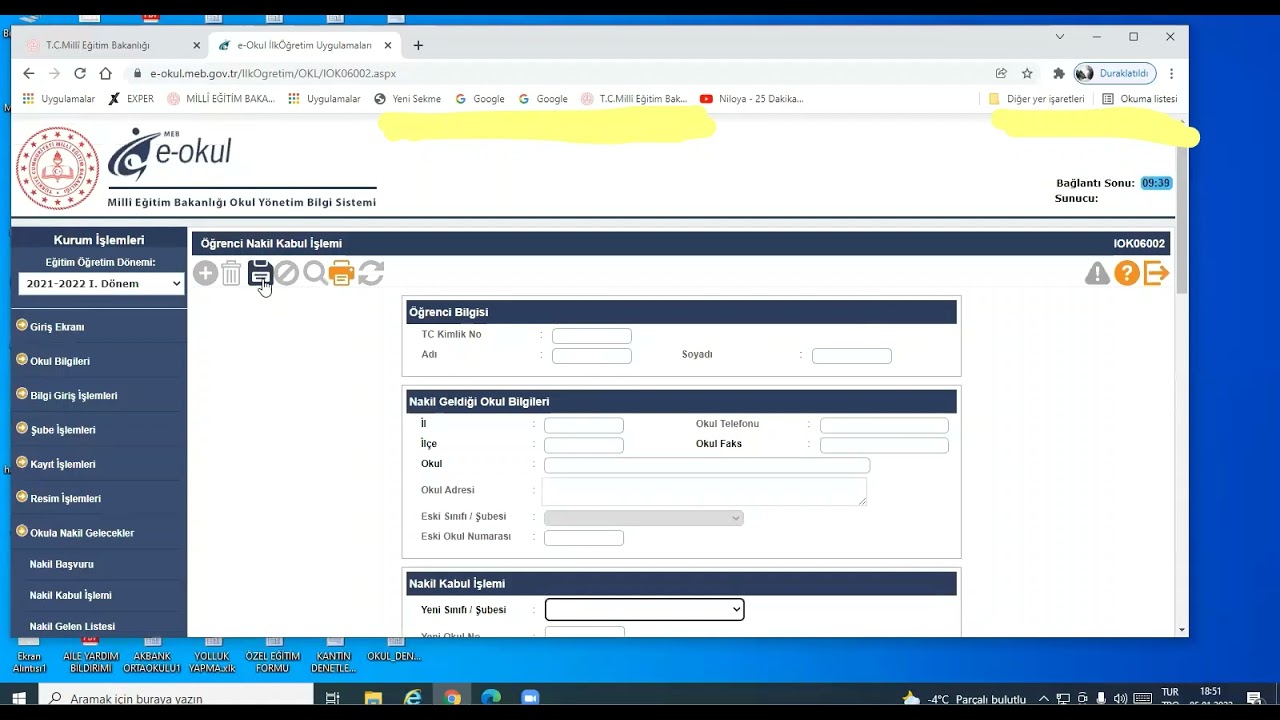The width and height of the screenshot is (1280, 720).
Task: Open Chrome extensions puzzle icon
Action: pos(1059,73)
